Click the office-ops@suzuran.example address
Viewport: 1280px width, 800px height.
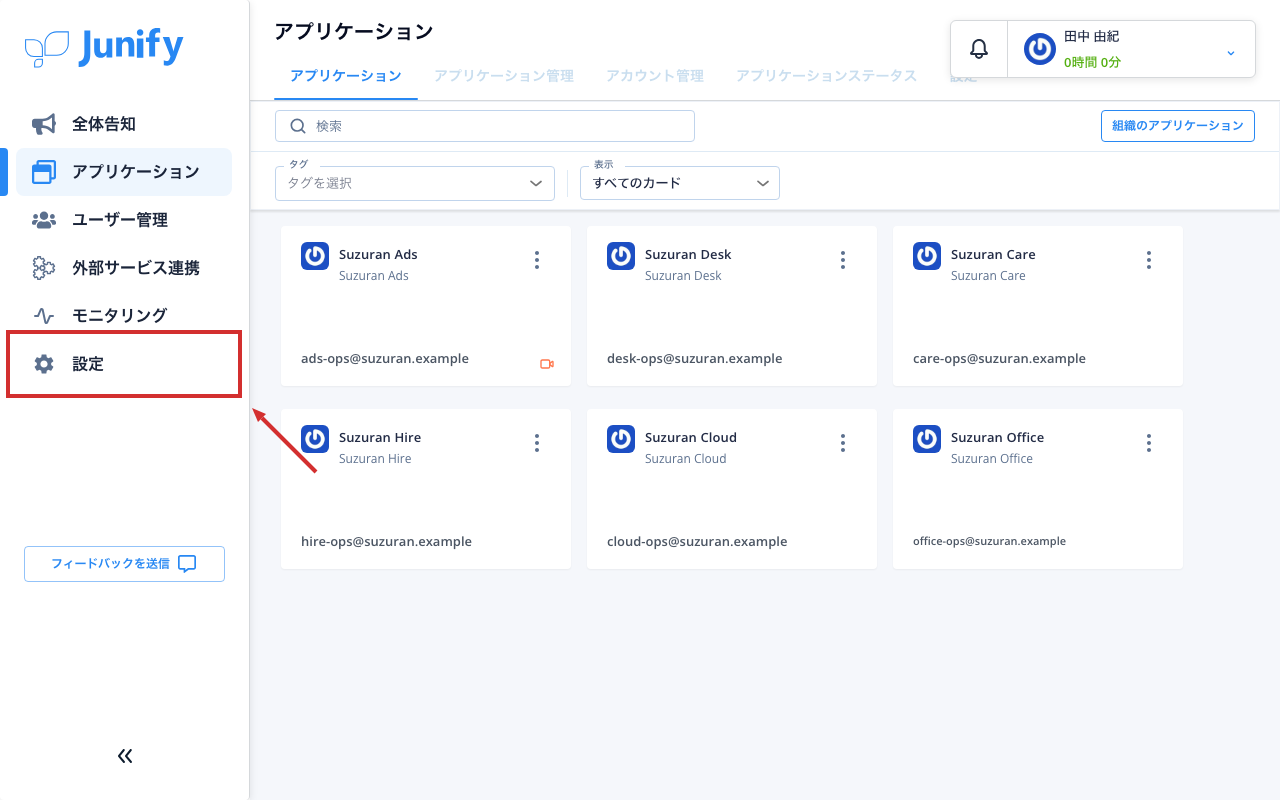(x=989, y=541)
